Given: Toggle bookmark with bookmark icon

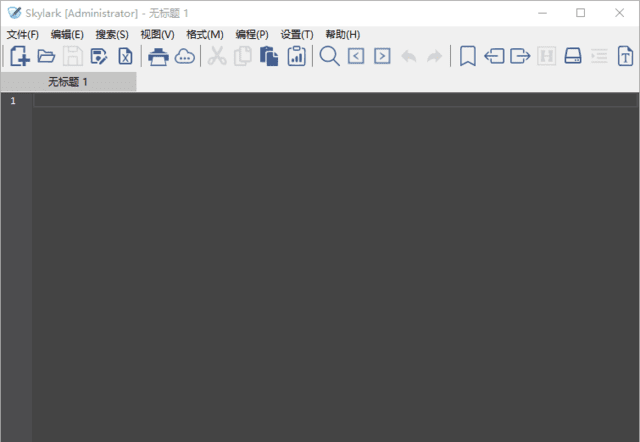Looking at the screenshot, I should [x=468, y=56].
